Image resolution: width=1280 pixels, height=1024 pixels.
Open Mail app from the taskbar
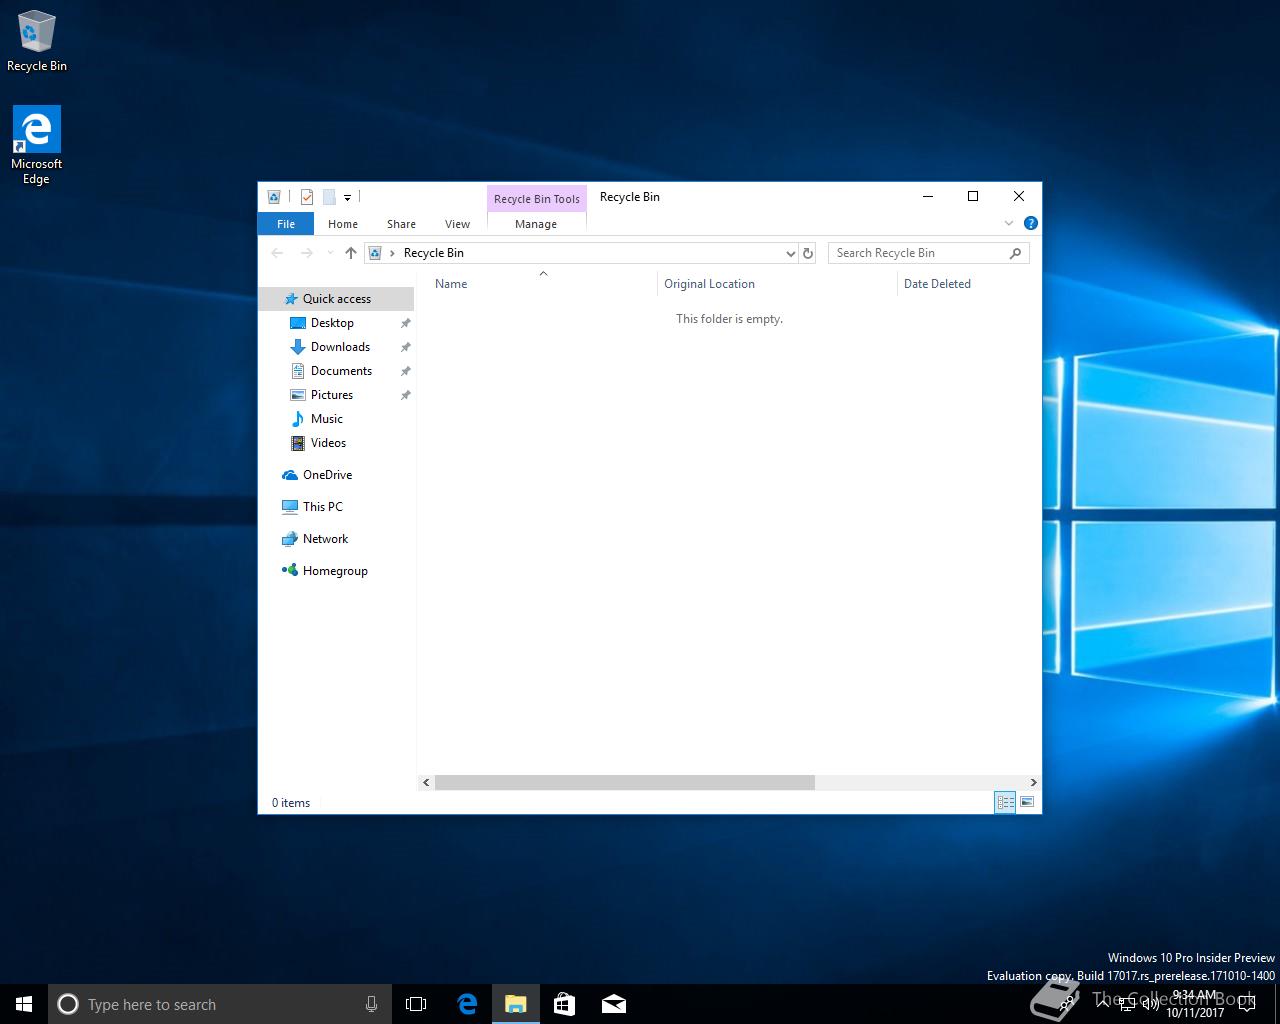pos(613,1004)
